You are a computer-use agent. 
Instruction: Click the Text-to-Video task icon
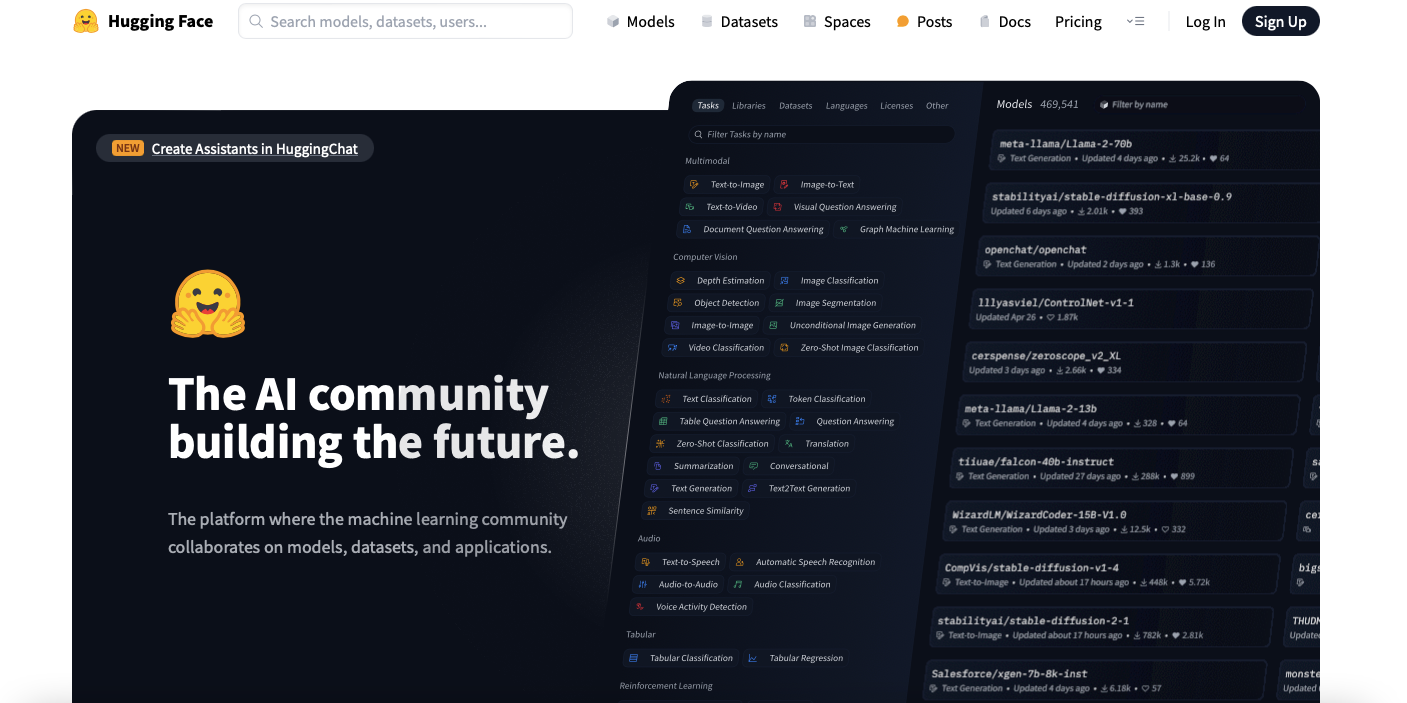[689, 207]
